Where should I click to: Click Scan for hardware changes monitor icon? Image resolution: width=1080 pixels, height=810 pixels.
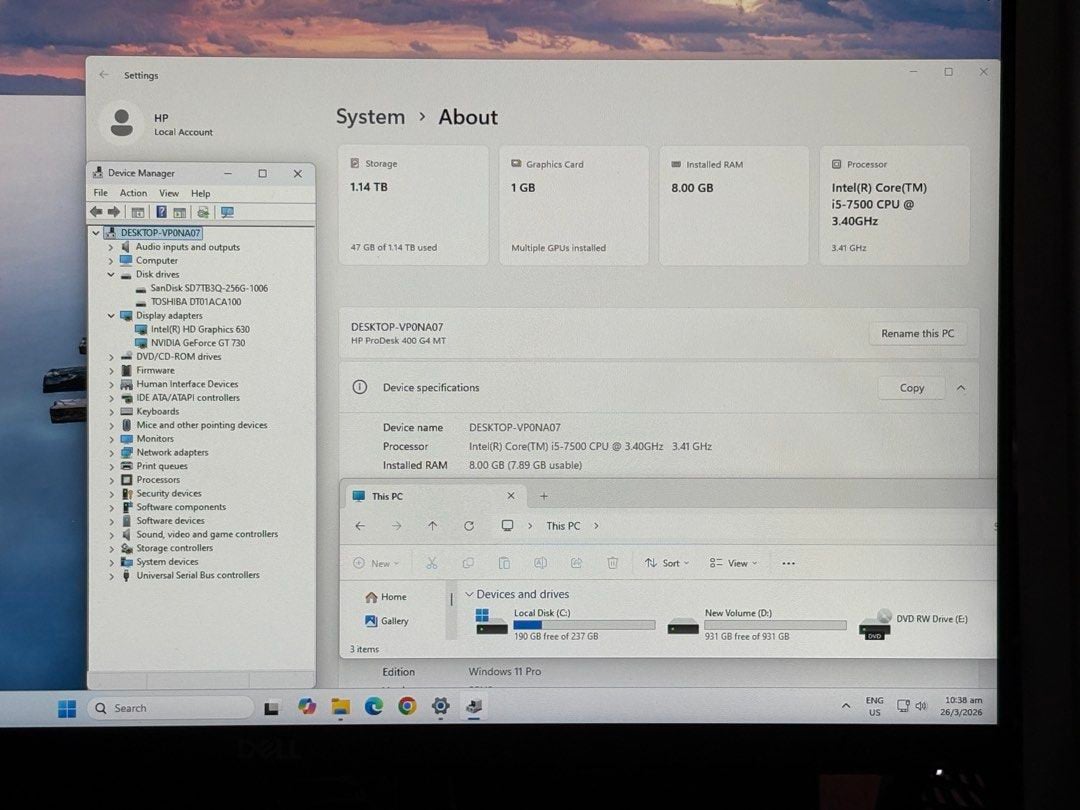(x=227, y=212)
